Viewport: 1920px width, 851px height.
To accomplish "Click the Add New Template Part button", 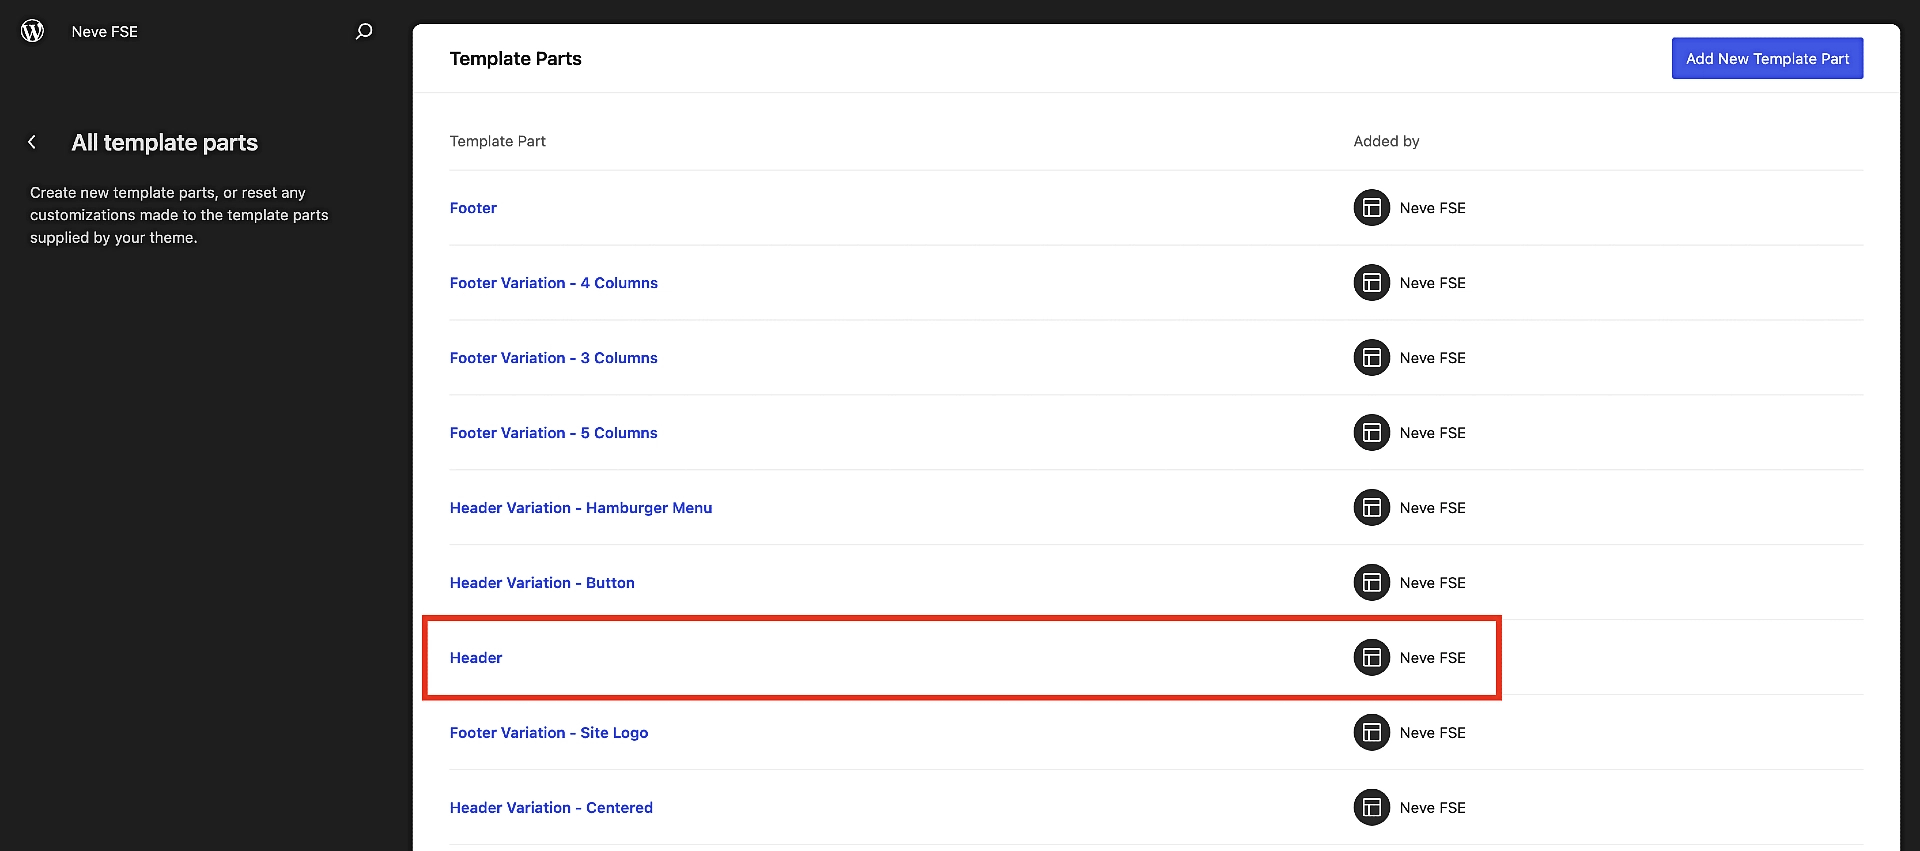I will 1767,59.
